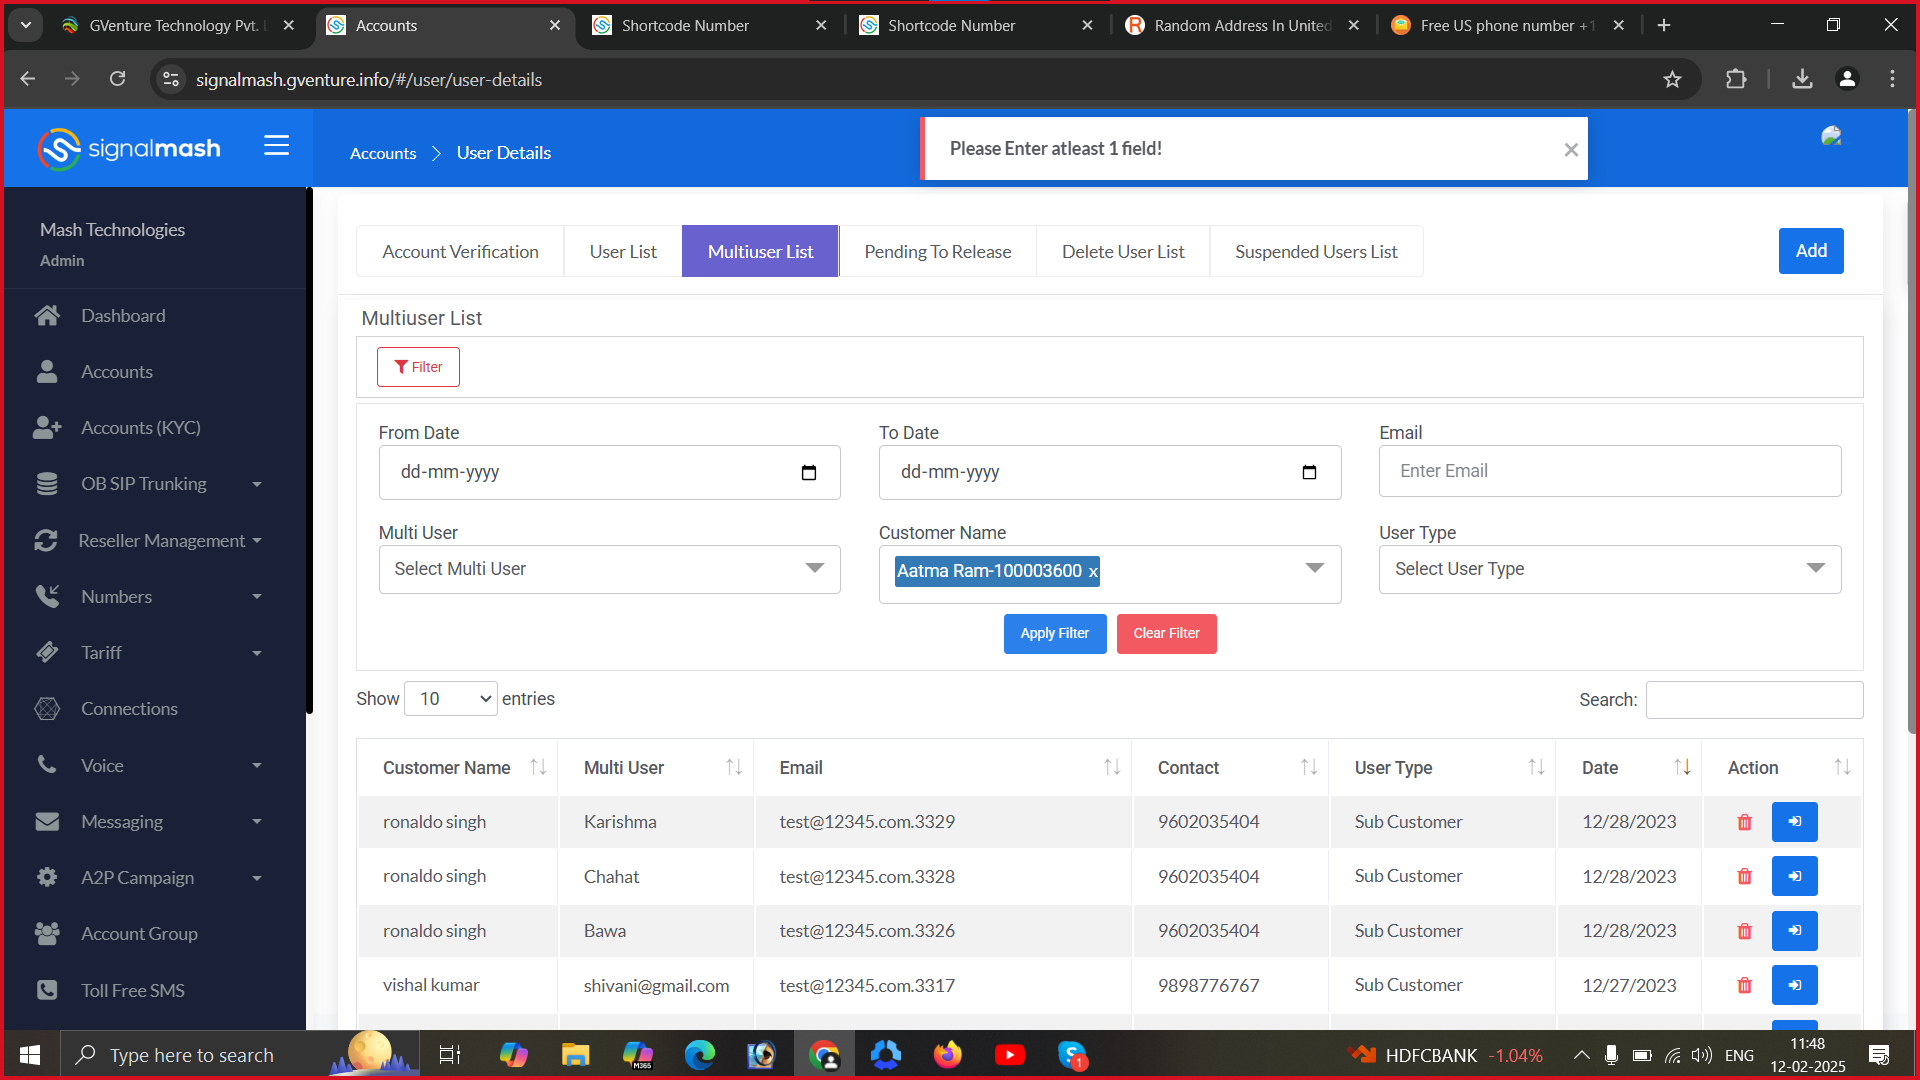Click login arrow icon for Chahat row
This screenshot has height=1080, width=1920.
(1794, 876)
